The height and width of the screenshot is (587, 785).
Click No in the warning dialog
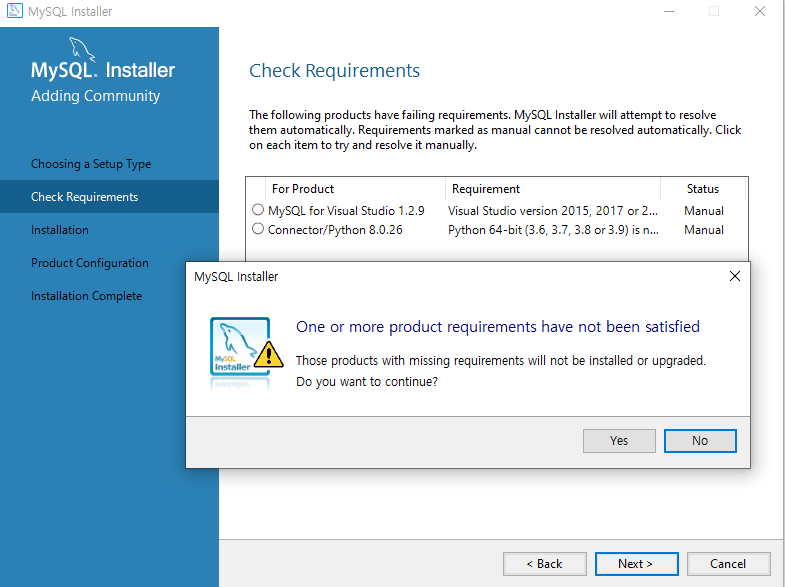pyautogui.click(x=700, y=441)
